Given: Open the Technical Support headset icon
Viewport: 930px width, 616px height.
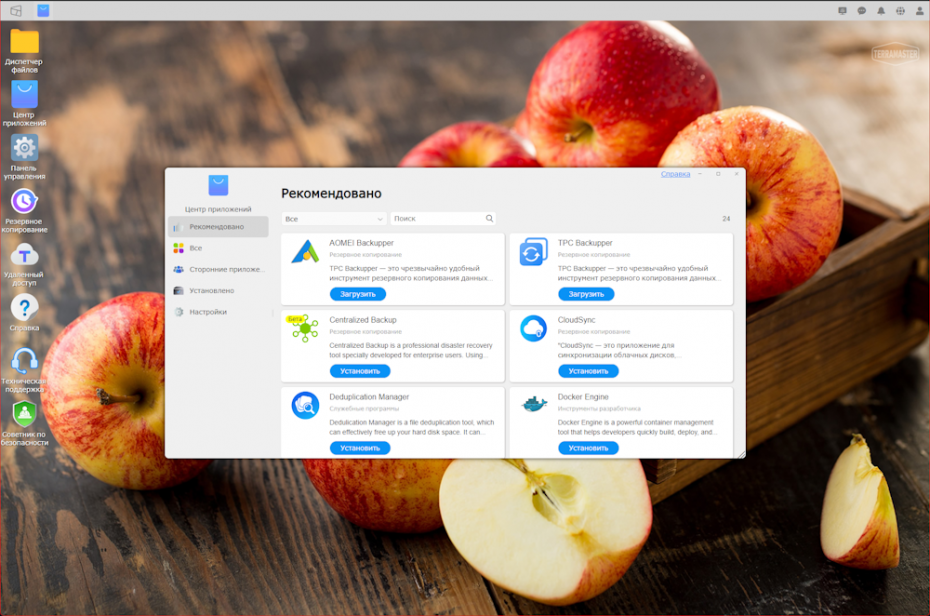Looking at the screenshot, I should pos(24,360).
